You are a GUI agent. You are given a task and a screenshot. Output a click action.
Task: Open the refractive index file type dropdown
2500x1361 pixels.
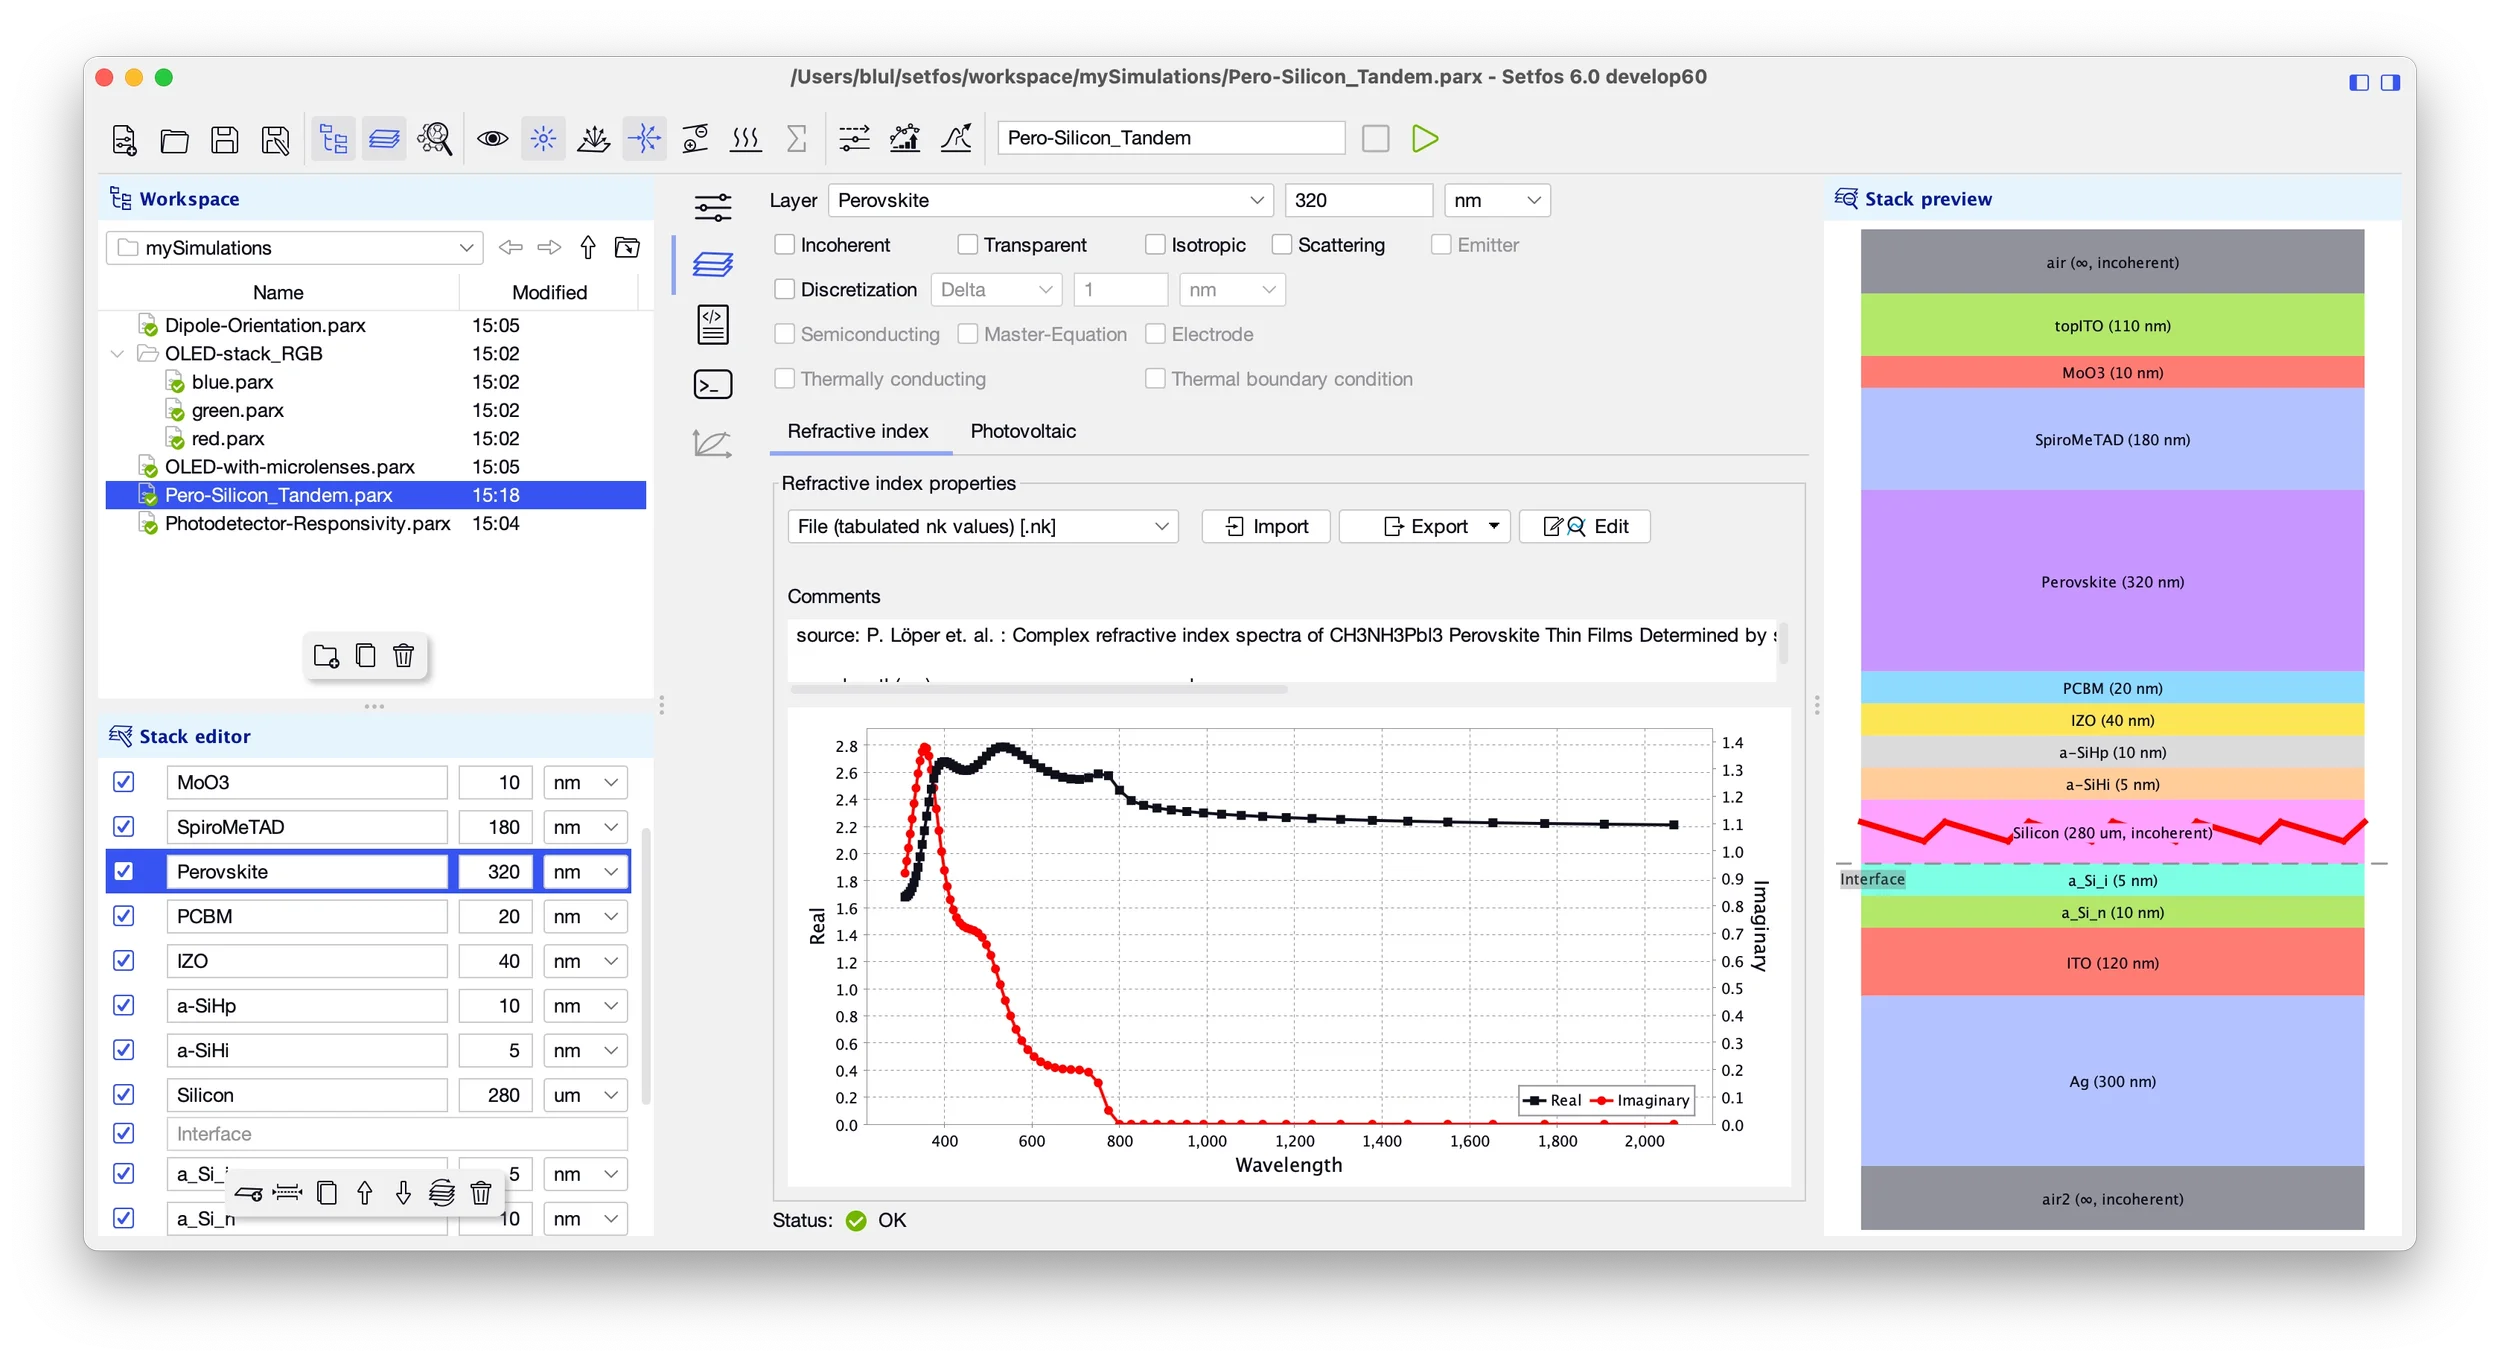point(982,526)
